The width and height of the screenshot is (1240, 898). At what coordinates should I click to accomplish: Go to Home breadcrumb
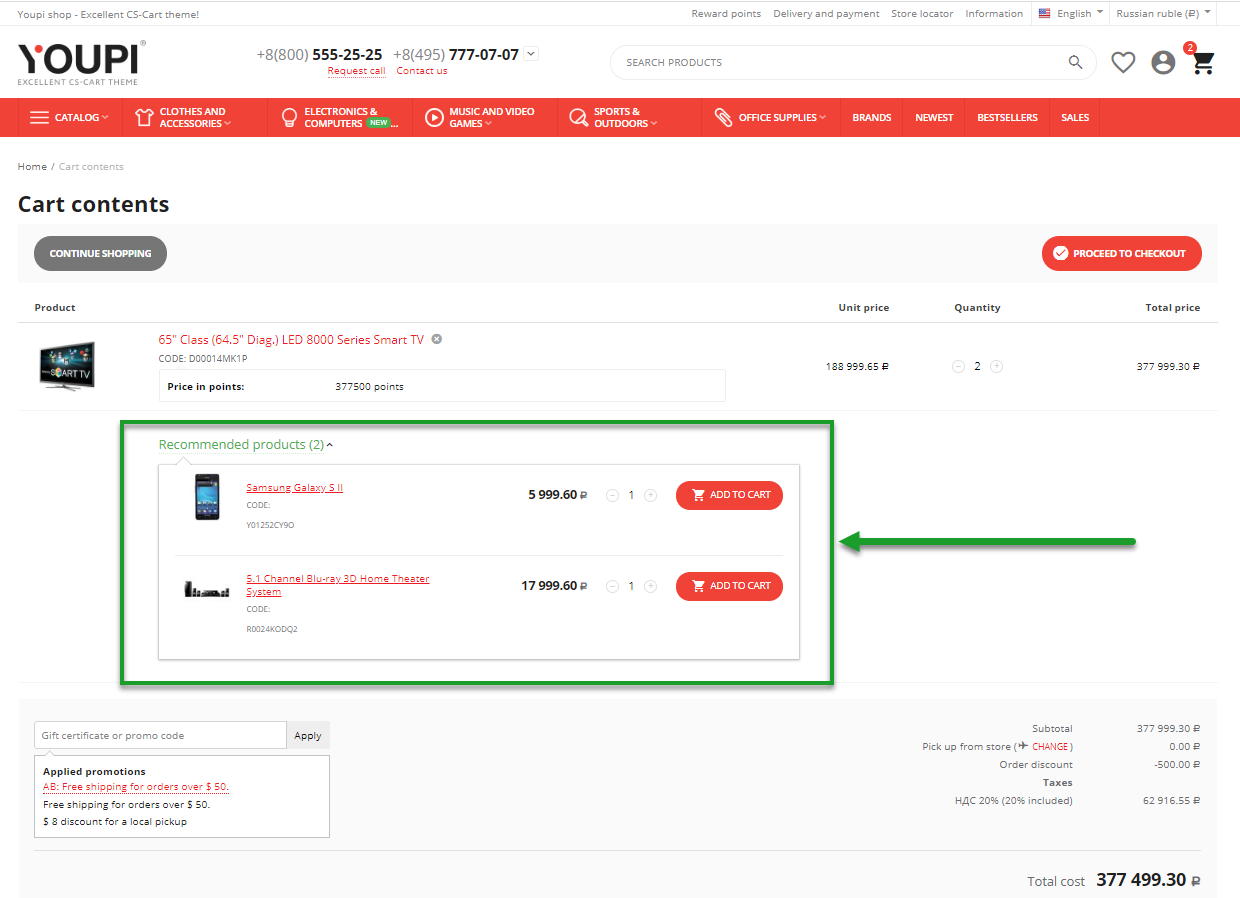pyautogui.click(x=32, y=166)
